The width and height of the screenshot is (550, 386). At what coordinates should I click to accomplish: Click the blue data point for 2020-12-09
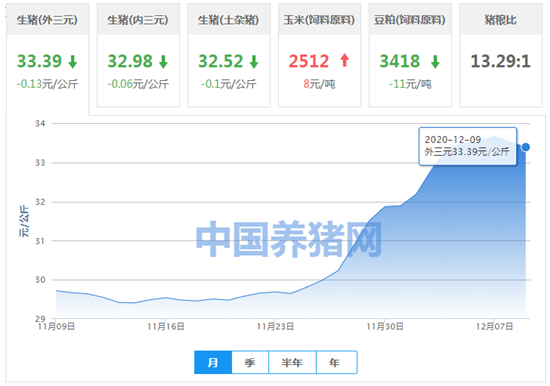pos(525,147)
